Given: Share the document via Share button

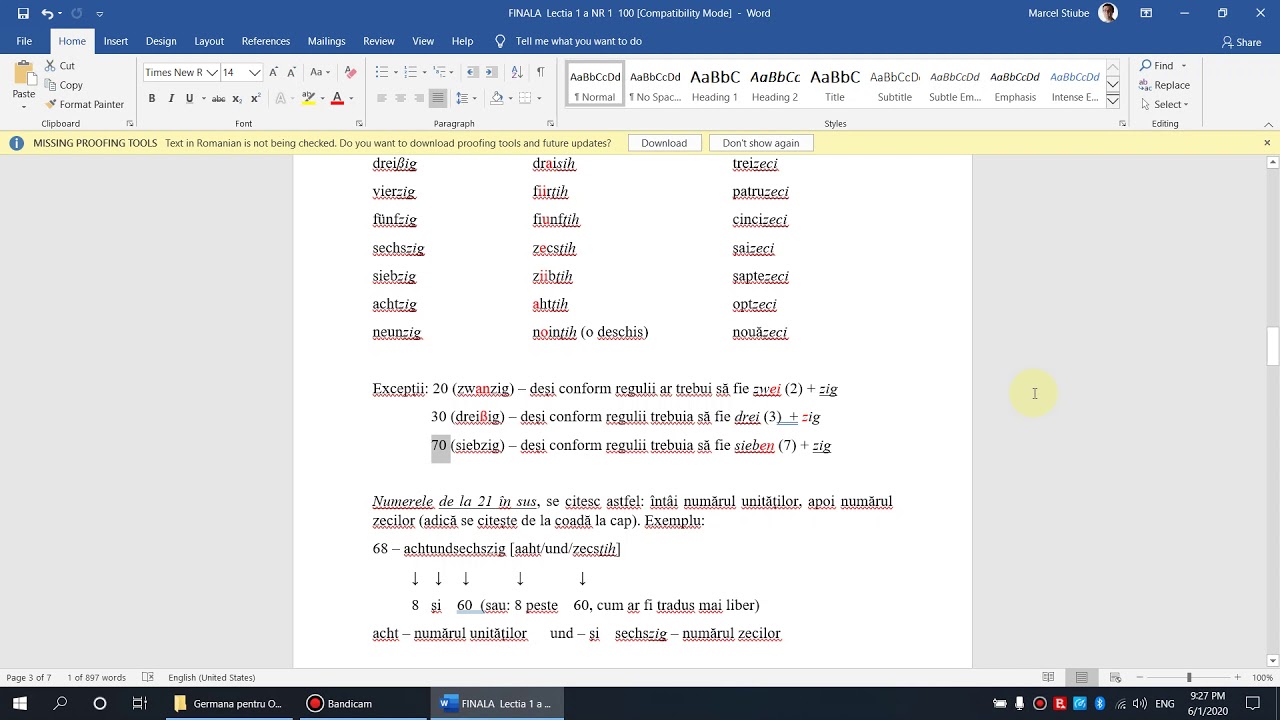Looking at the screenshot, I should point(1241,42).
